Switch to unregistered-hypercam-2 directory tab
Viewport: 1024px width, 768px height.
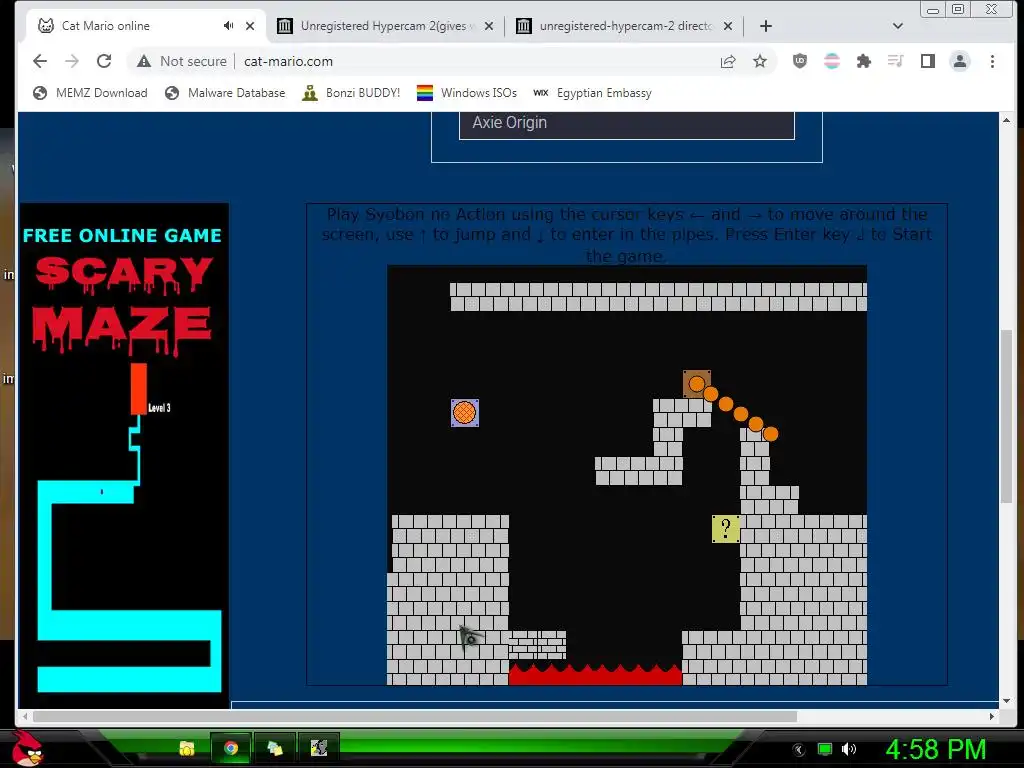626,26
